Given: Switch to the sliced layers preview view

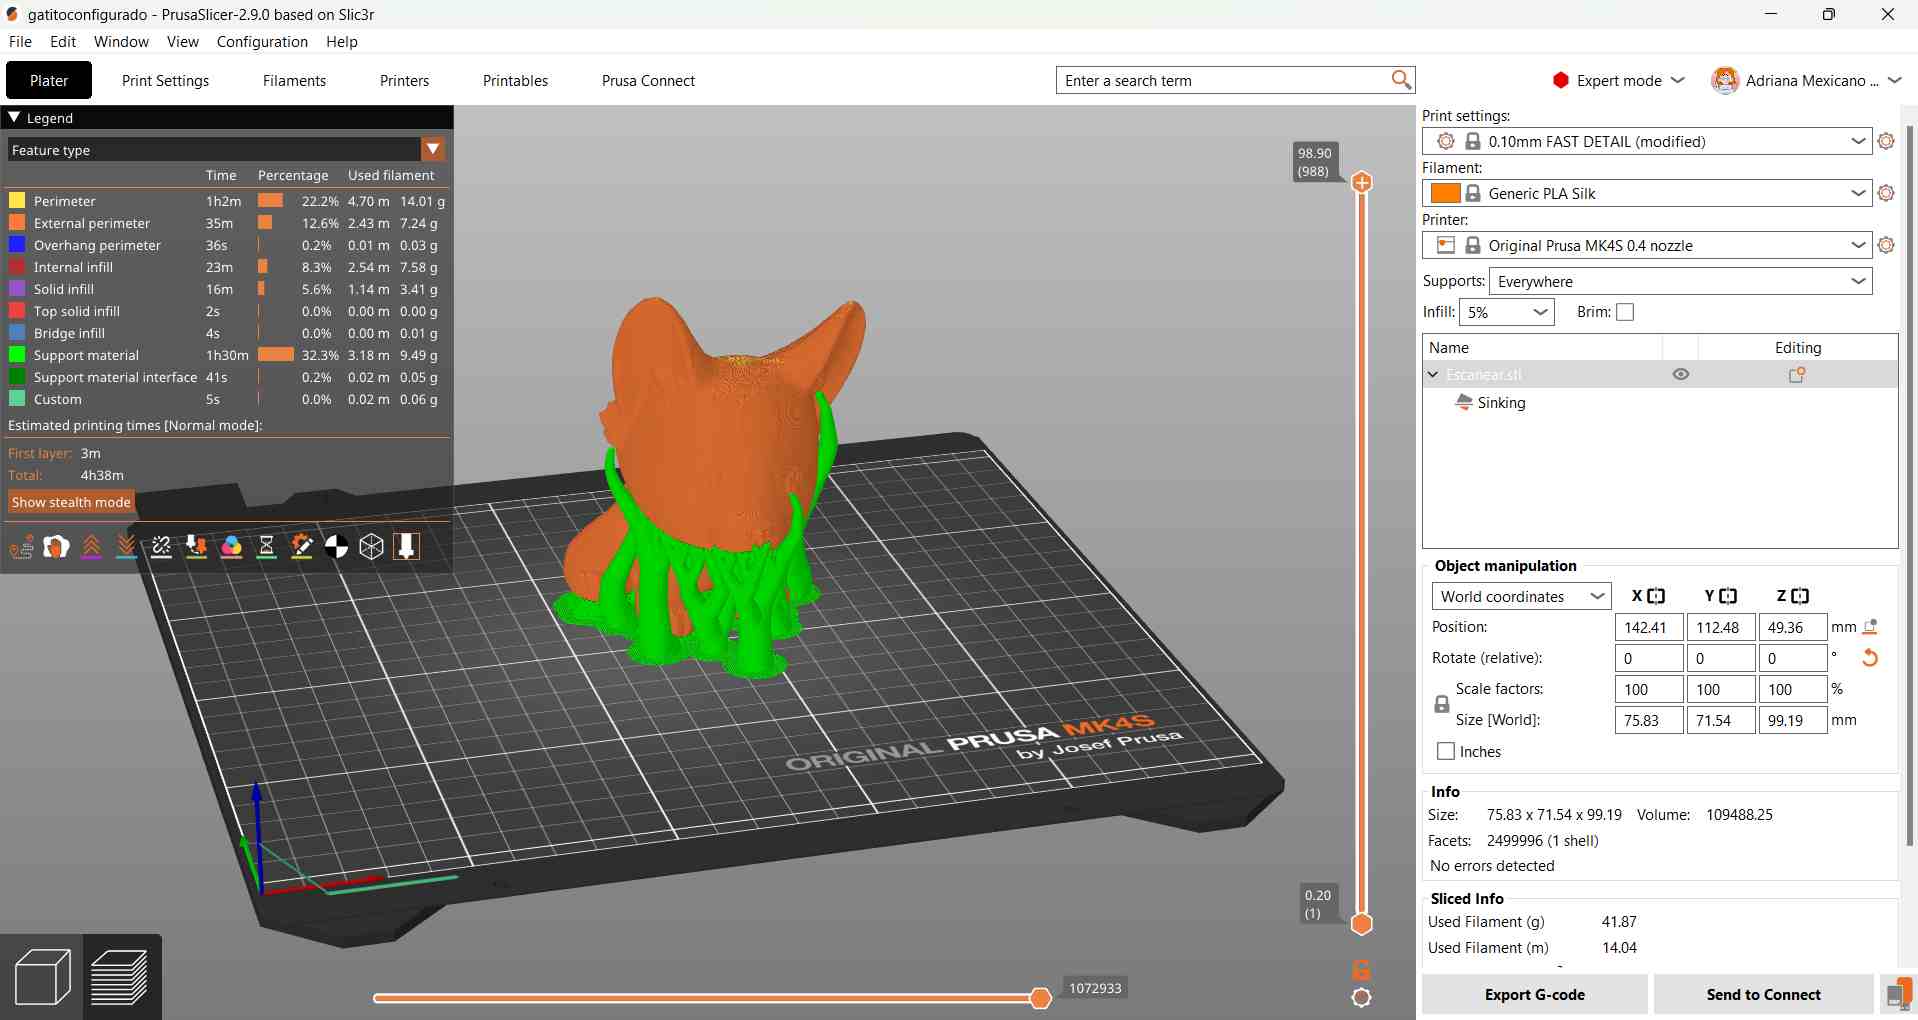Looking at the screenshot, I should 120,976.
